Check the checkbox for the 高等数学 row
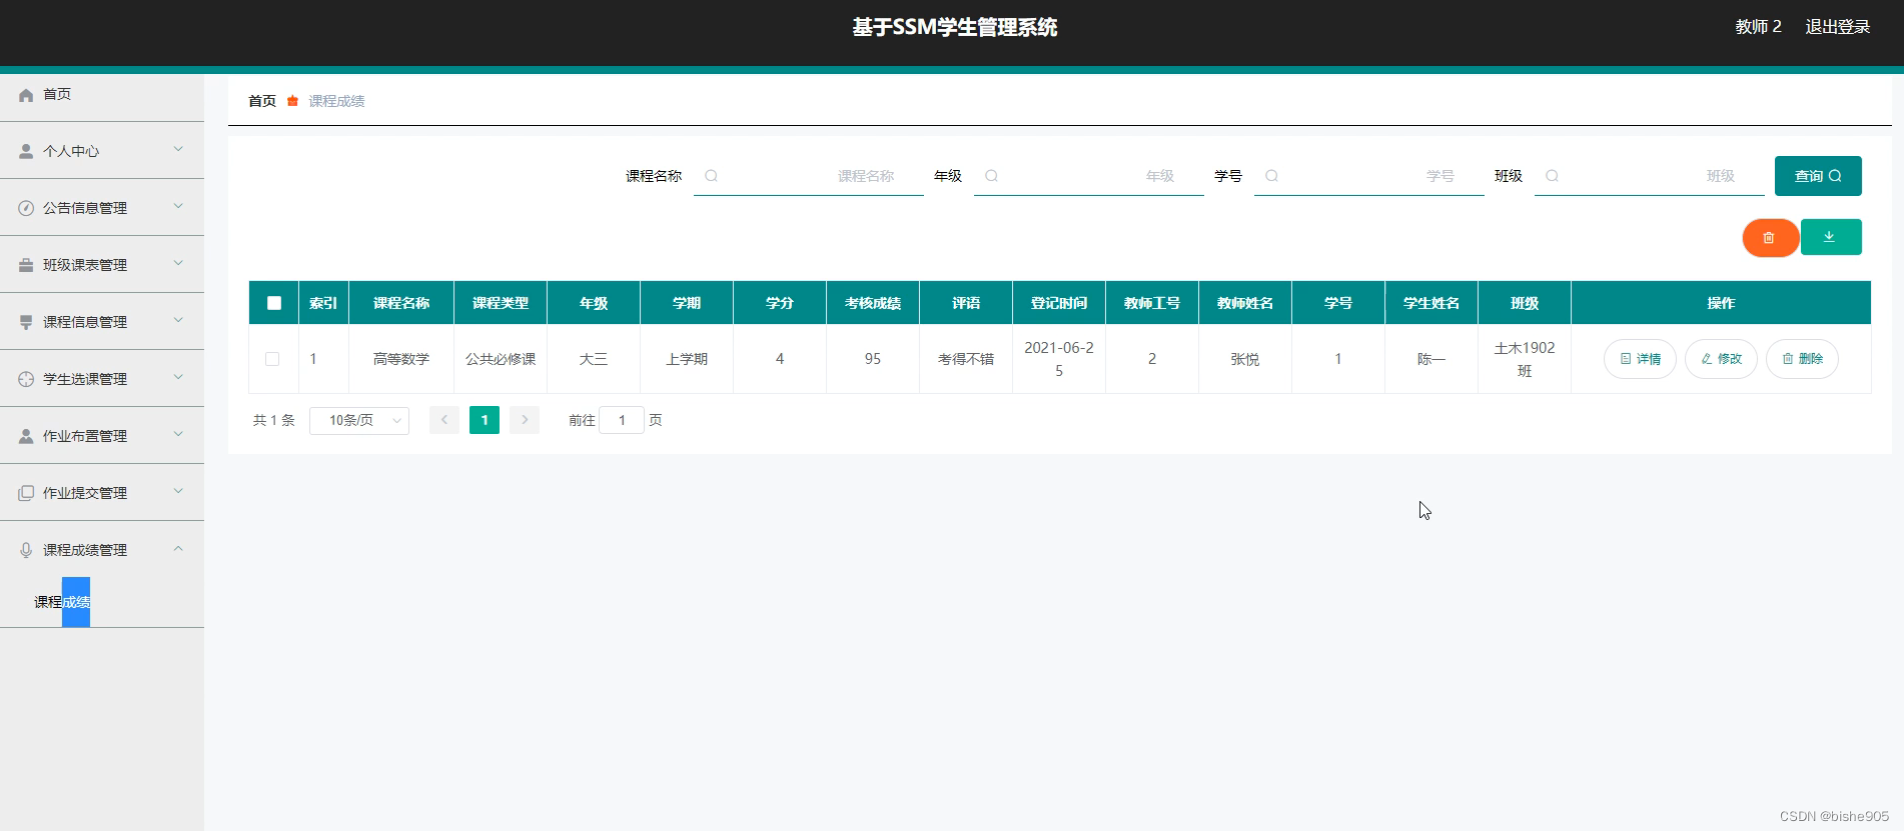 [272, 359]
